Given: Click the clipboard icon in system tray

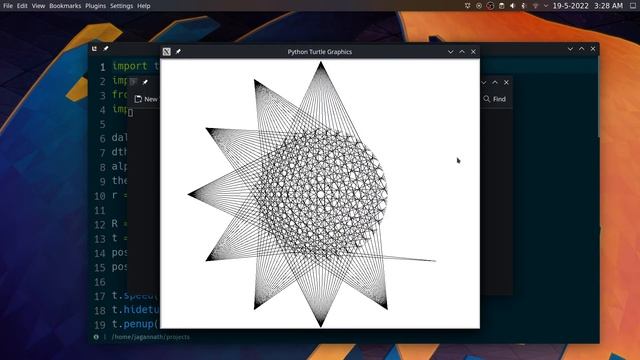Looking at the screenshot, I should pyautogui.click(x=502, y=6).
